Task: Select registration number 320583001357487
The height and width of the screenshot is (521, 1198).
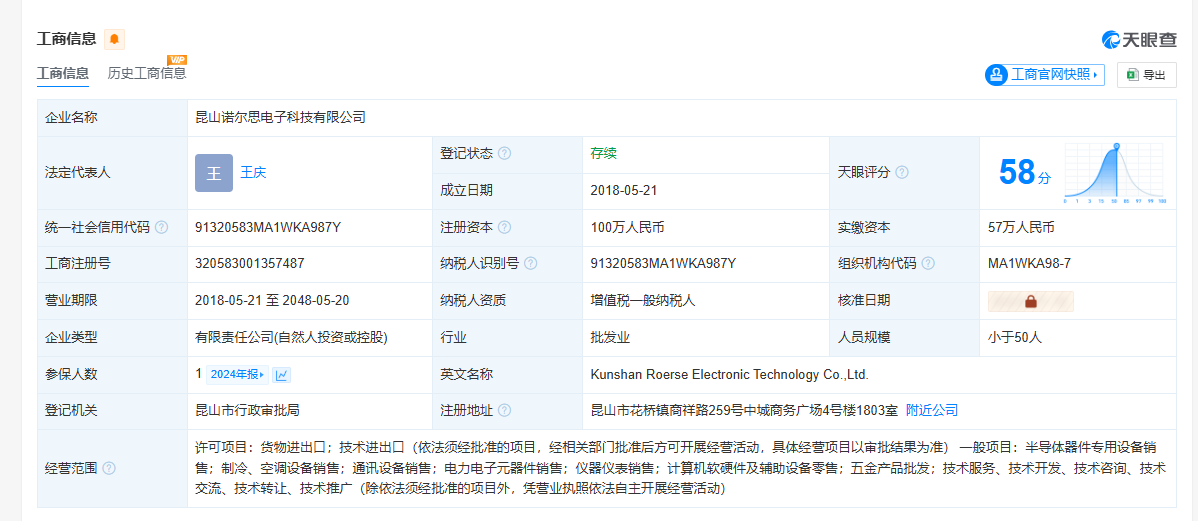Action: (250, 264)
